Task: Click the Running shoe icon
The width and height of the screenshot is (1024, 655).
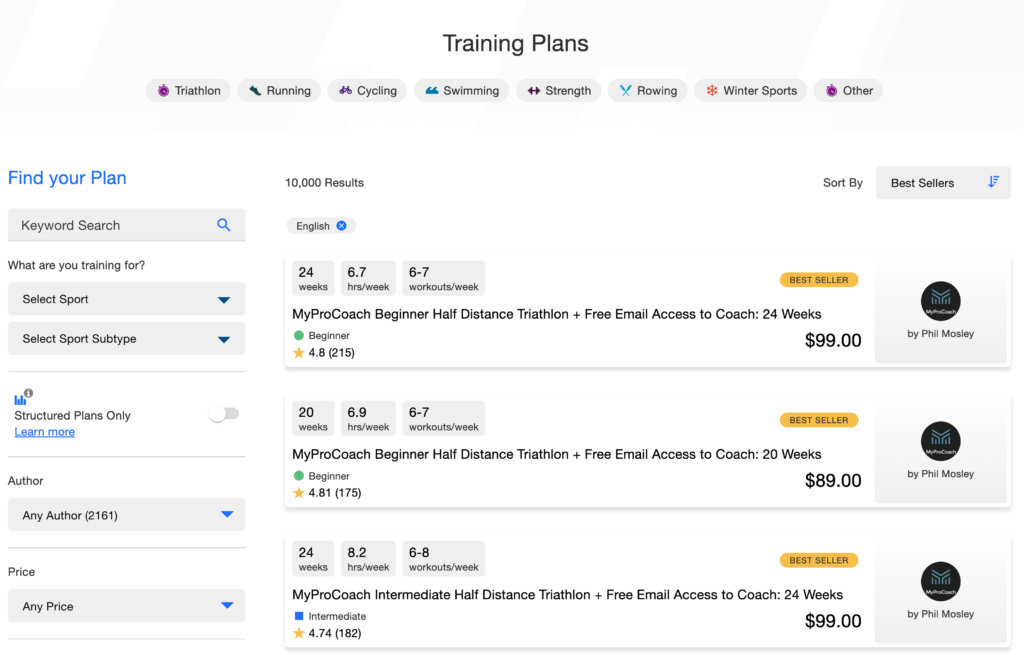Action: (255, 90)
